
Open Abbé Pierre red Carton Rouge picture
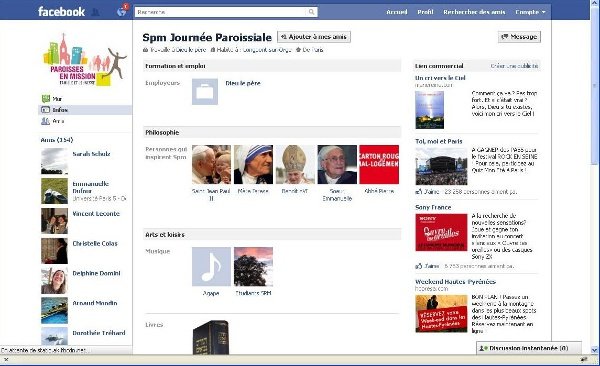tap(379, 165)
